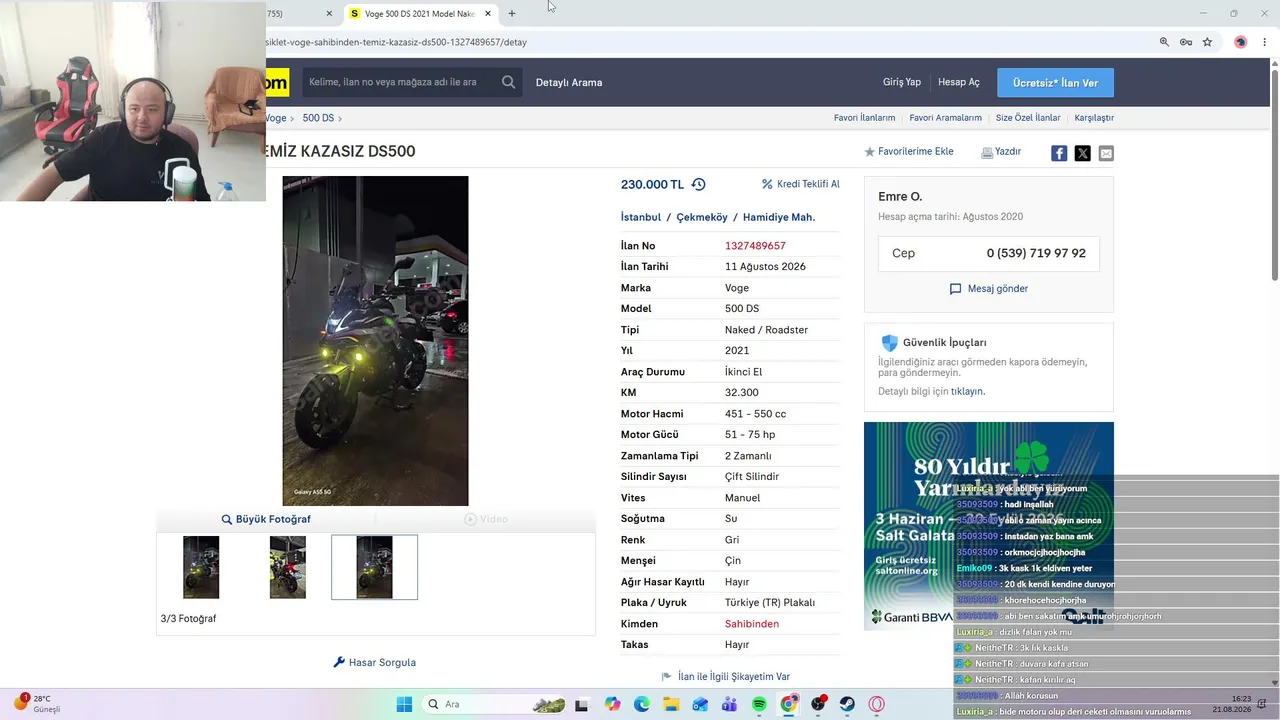Open the weather widget showing 28°C
The height and width of the screenshot is (720, 1280).
tap(38, 704)
